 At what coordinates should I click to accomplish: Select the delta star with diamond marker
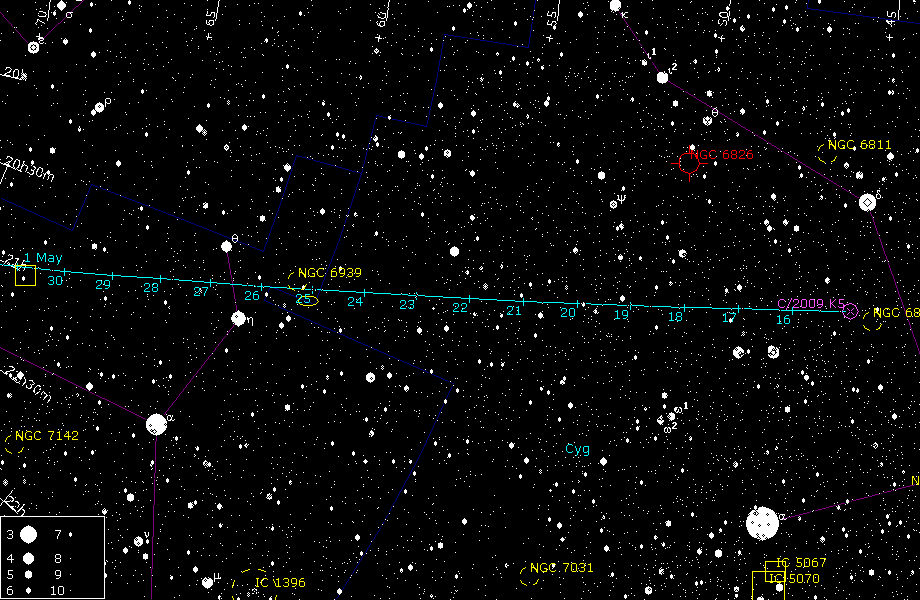click(x=867, y=202)
